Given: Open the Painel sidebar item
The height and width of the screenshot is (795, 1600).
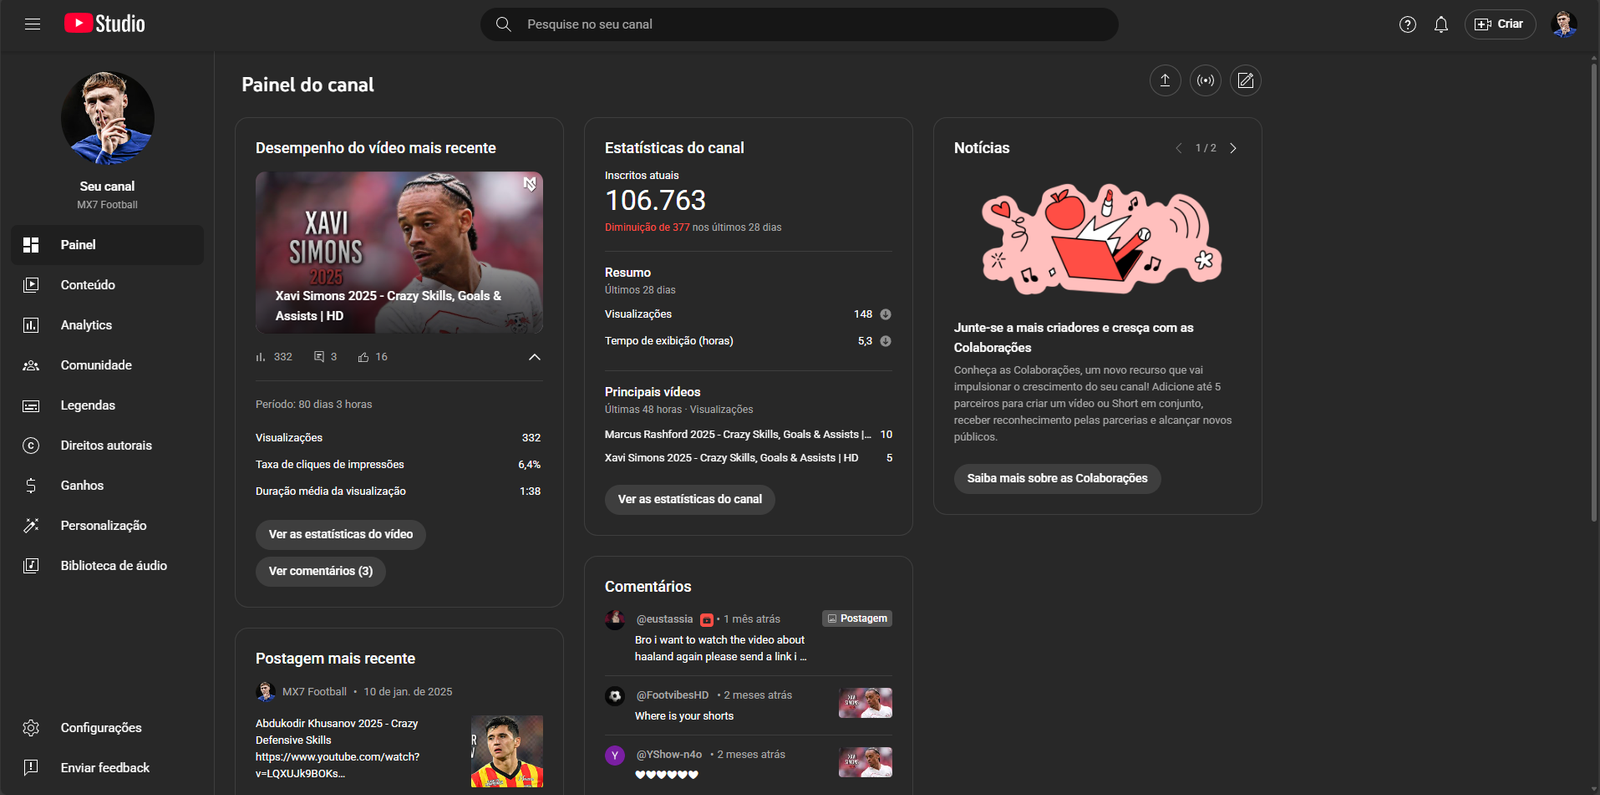Looking at the screenshot, I should tap(107, 245).
